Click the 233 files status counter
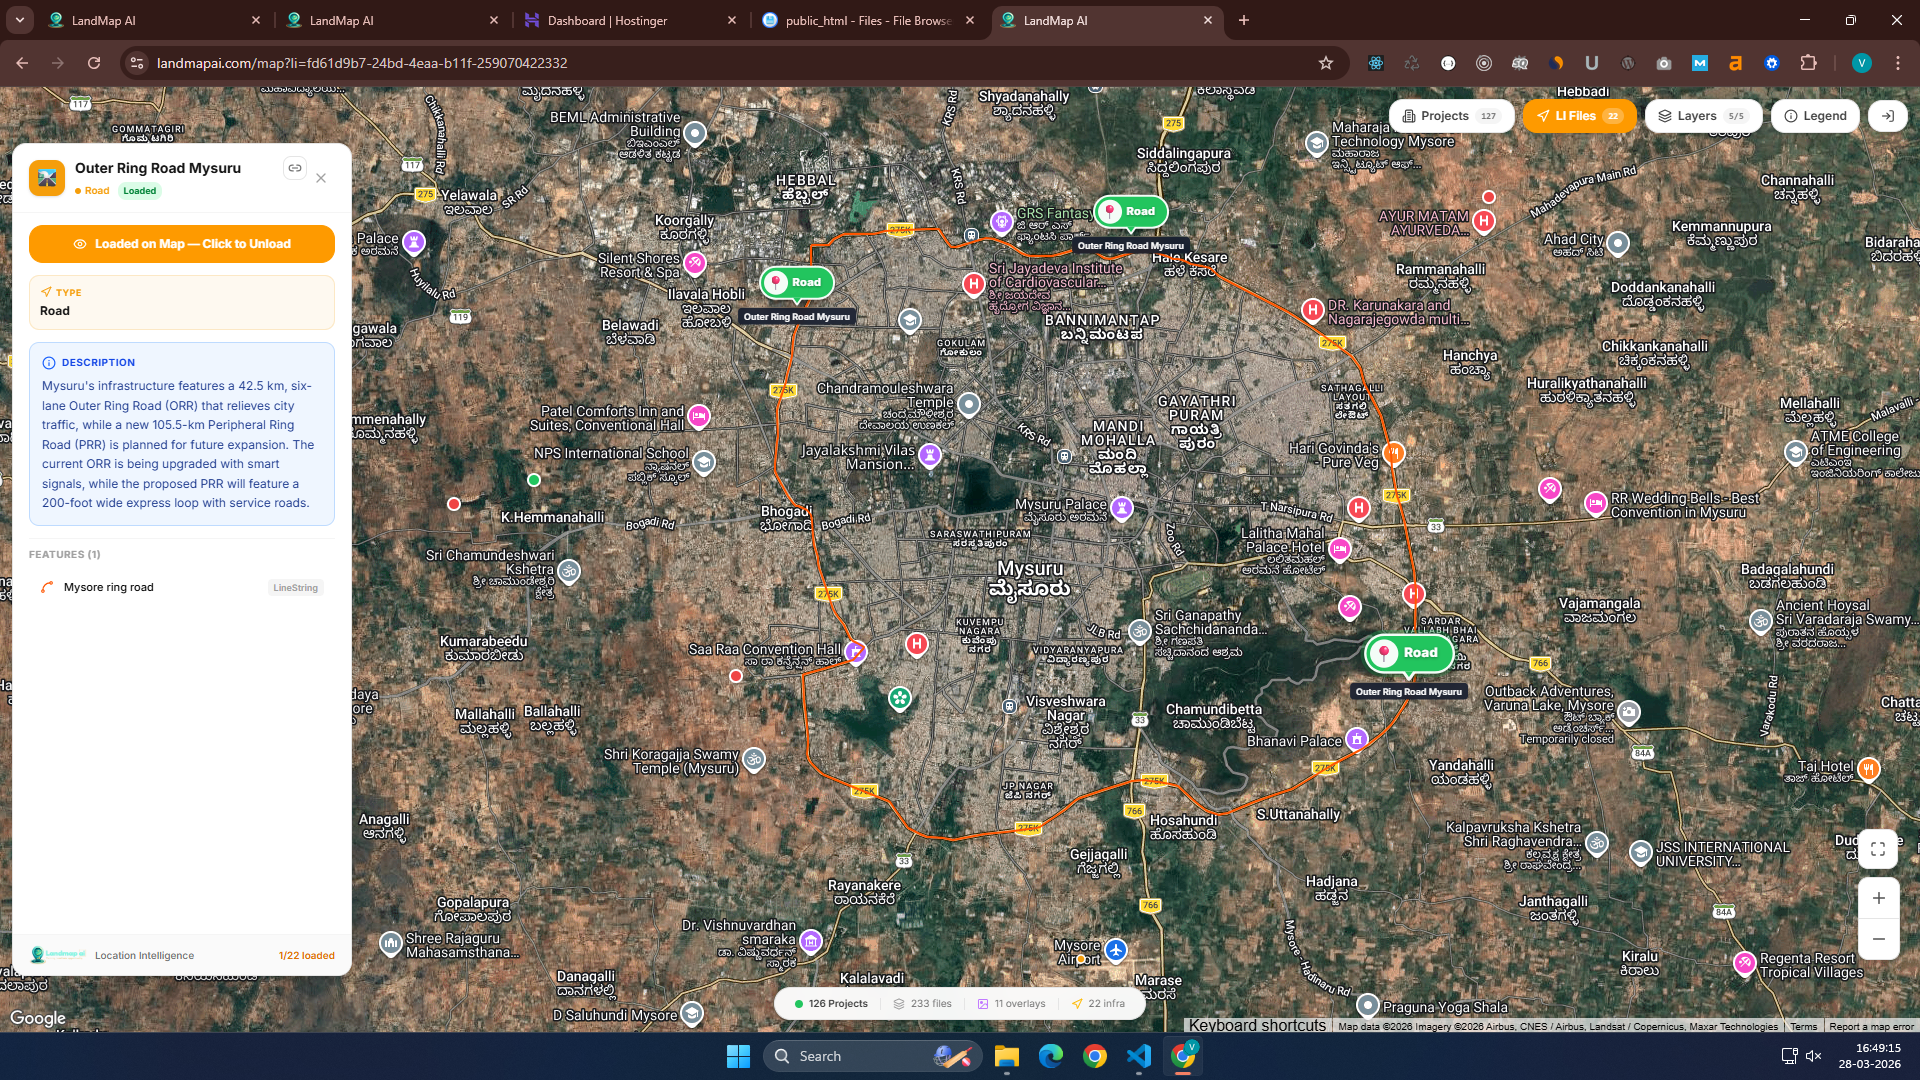 (x=923, y=1004)
